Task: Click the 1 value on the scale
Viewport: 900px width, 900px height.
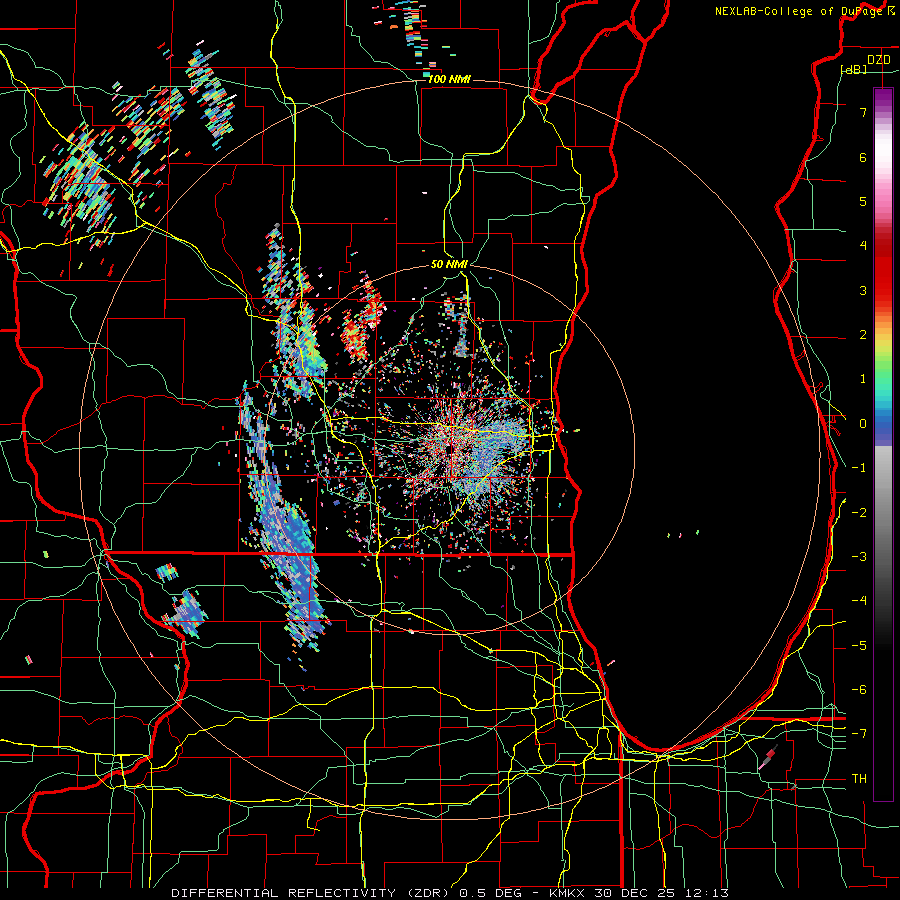Action: [x=863, y=379]
